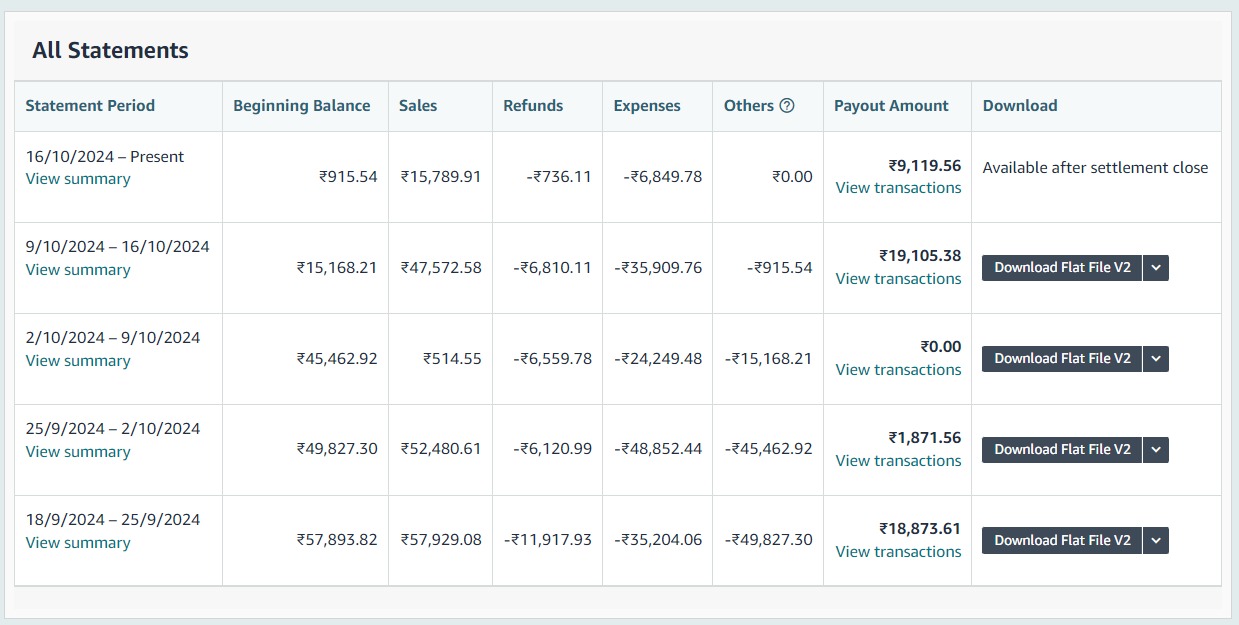View transactions for ₹19,105.38 payout

(x=898, y=279)
